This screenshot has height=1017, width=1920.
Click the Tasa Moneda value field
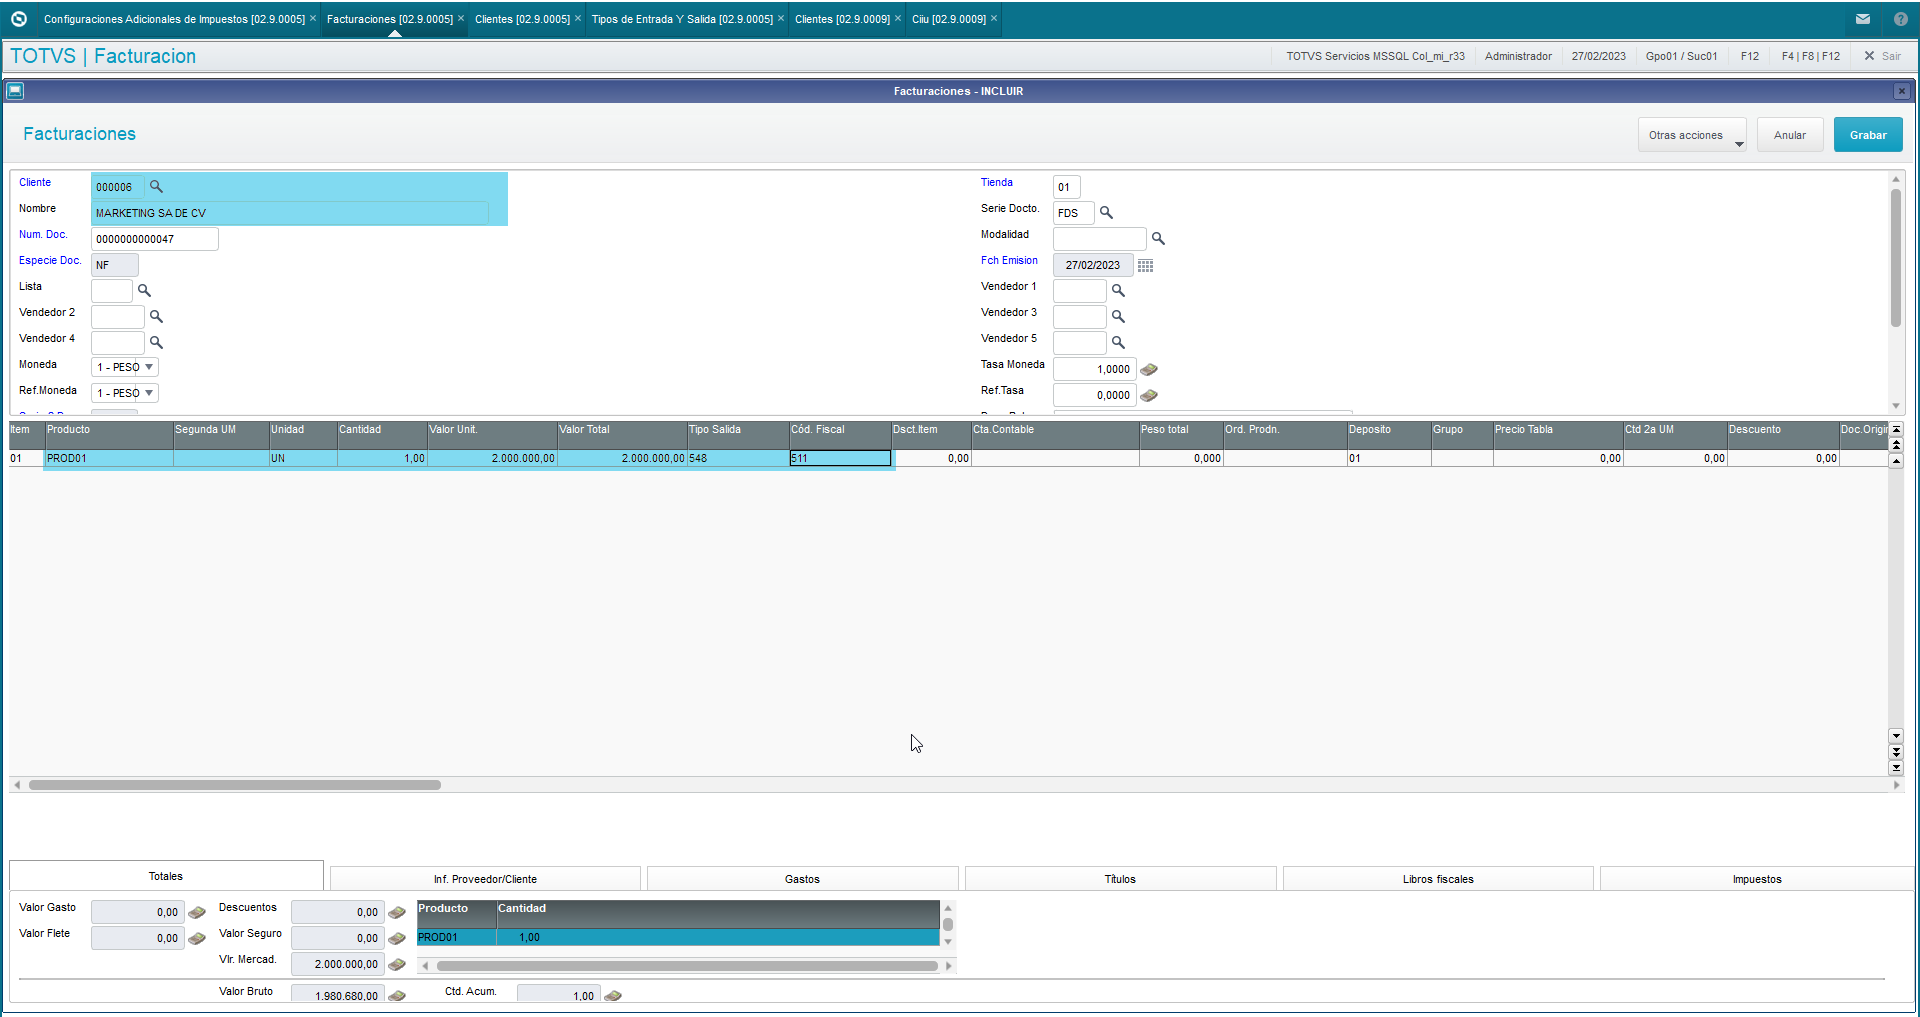point(1095,369)
